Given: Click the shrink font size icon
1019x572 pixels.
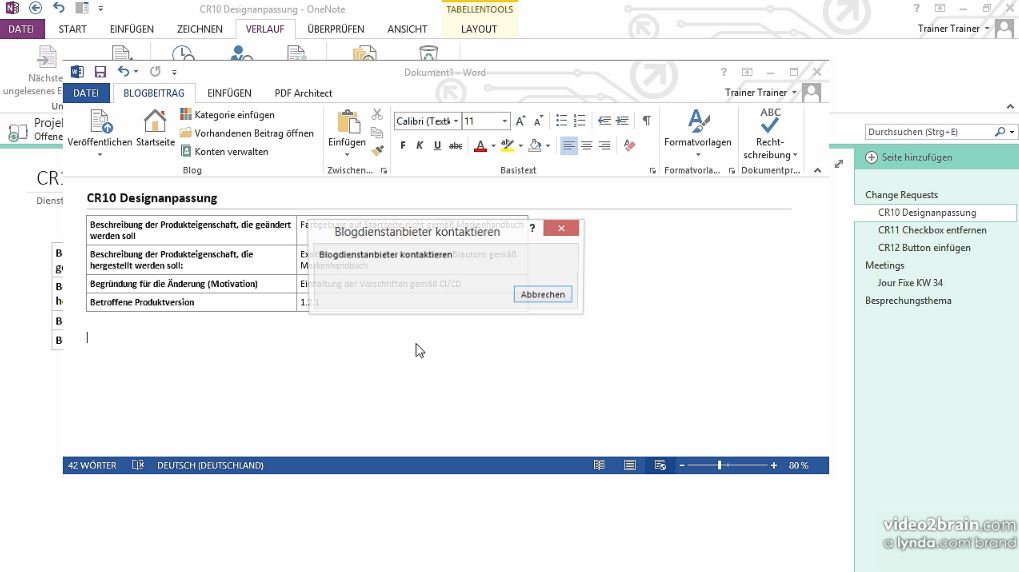Looking at the screenshot, I should 538,121.
